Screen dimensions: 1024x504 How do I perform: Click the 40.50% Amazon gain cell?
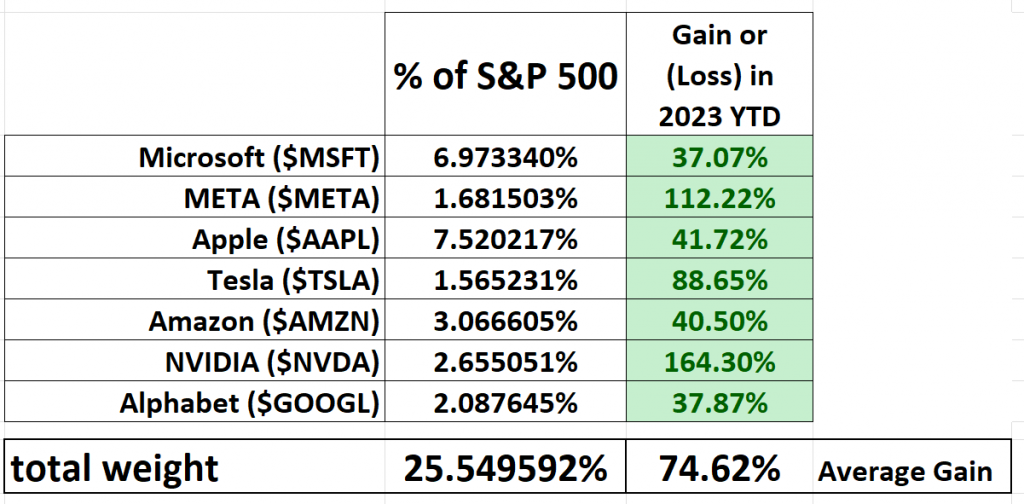[720, 322]
